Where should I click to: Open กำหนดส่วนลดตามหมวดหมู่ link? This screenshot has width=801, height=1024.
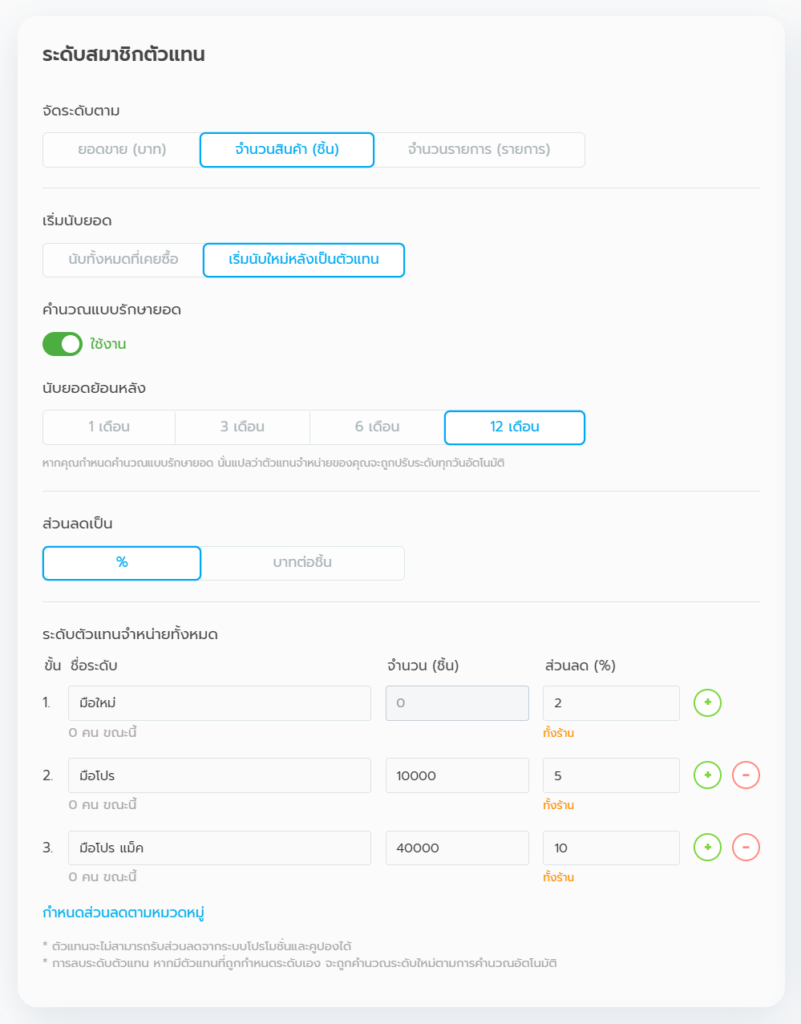click(124, 912)
